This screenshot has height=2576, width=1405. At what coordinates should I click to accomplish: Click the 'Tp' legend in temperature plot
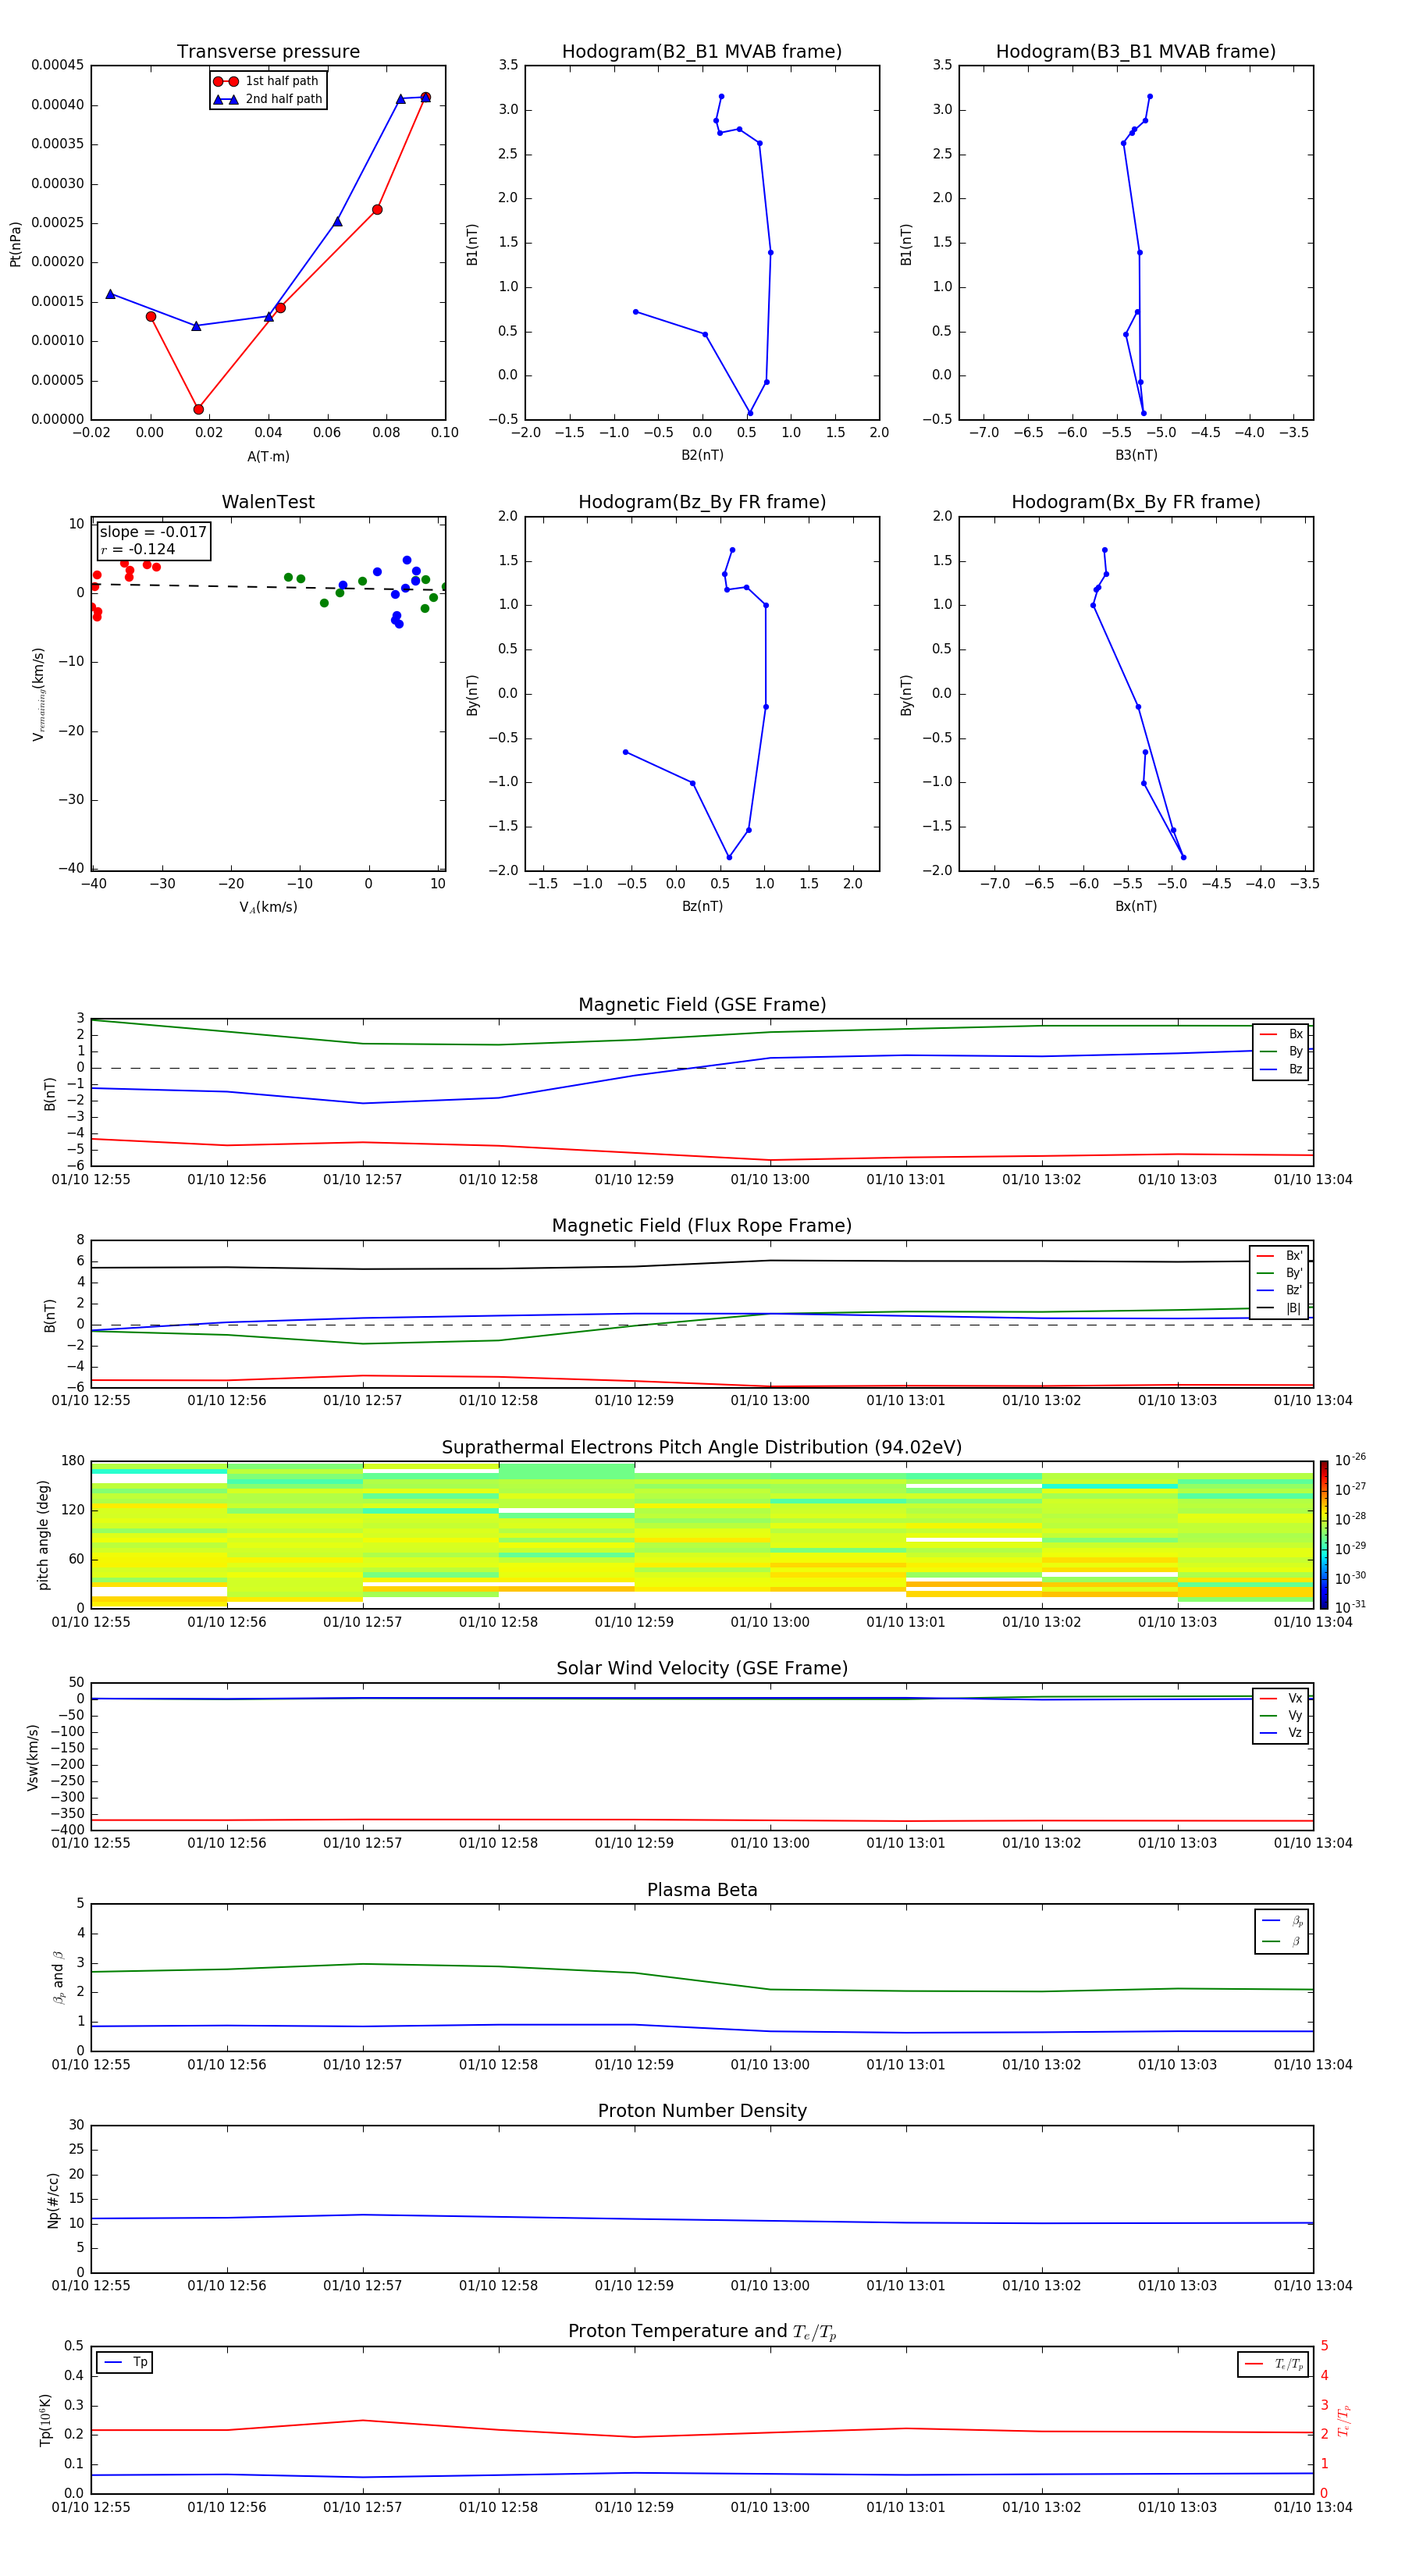[x=125, y=2362]
